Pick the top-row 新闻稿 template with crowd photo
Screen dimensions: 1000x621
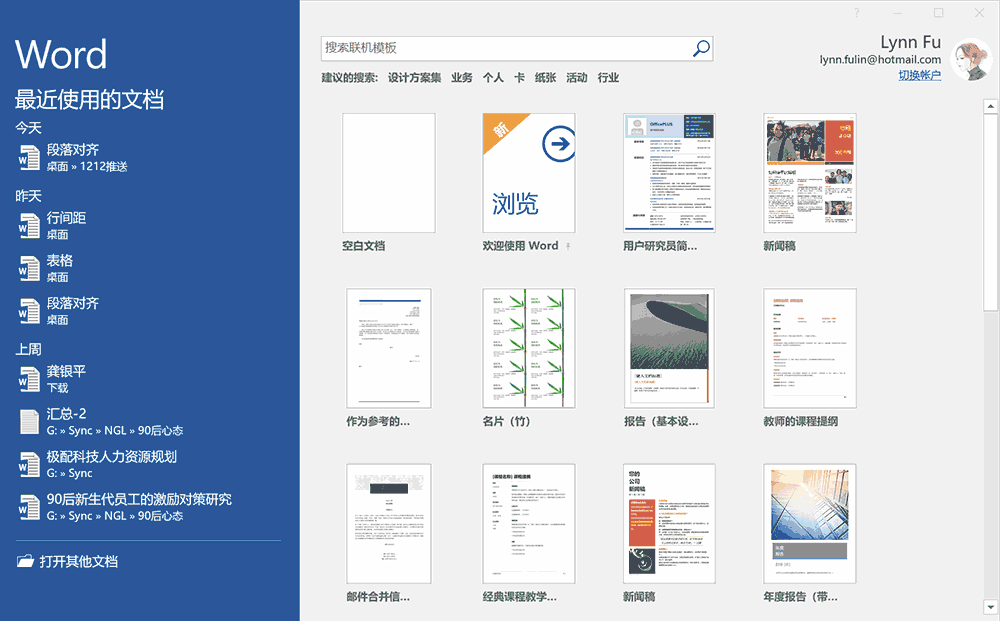pyautogui.click(x=809, y=173)
